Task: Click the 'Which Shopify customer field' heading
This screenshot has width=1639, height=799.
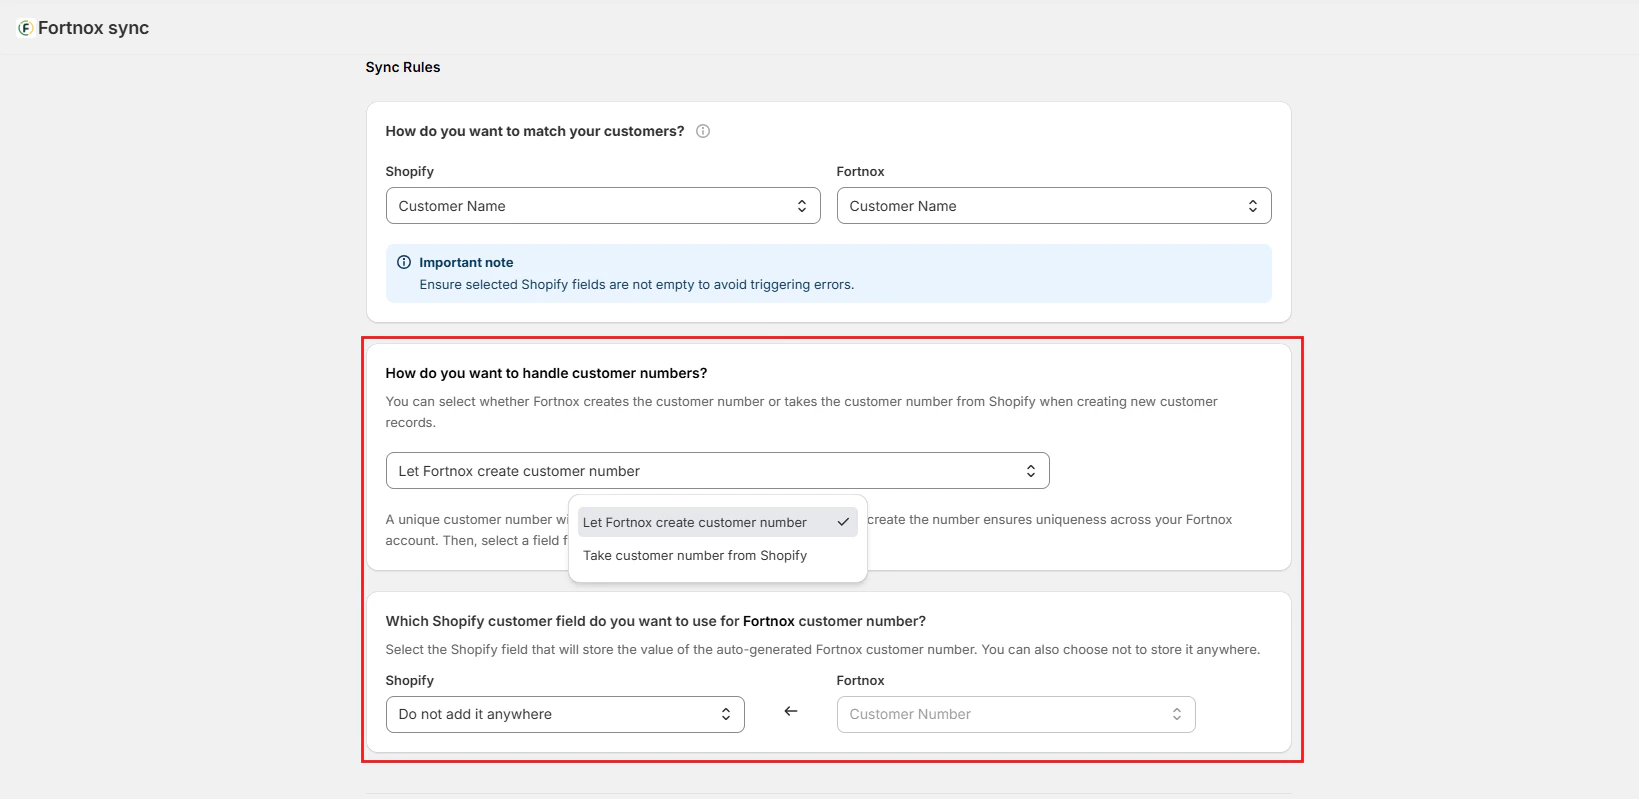Action: [656, 621]
